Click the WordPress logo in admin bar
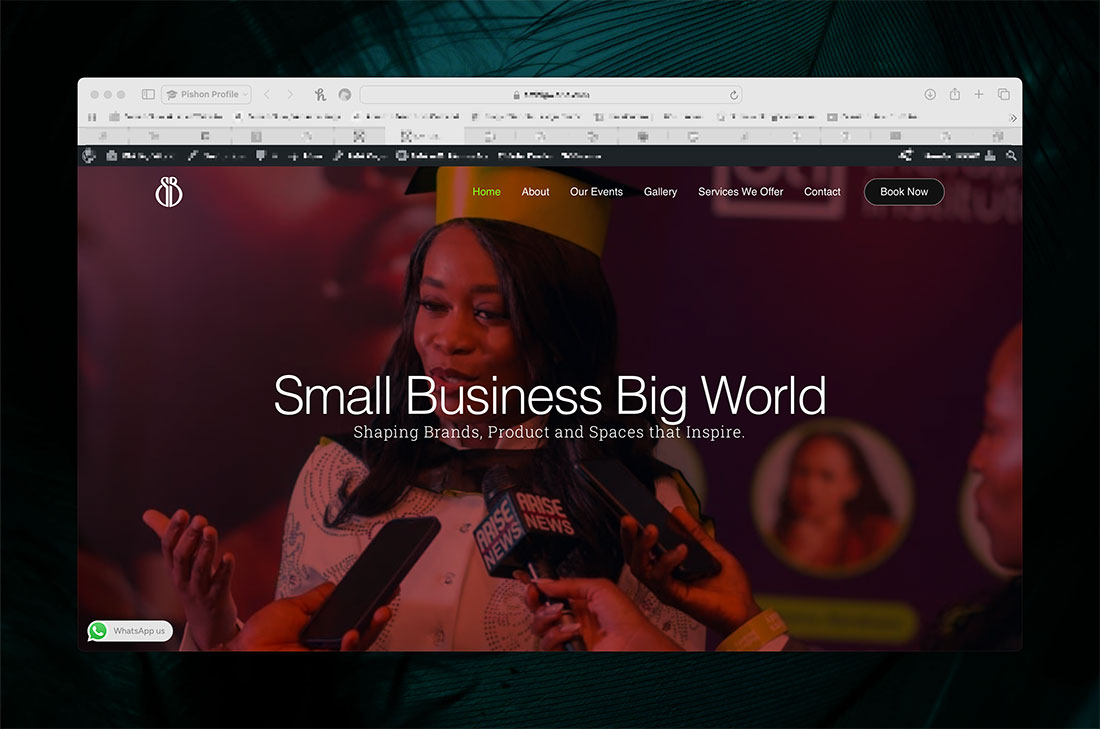This screenshot has height=729, width=1100. pyautogui.click(x=89, y=156)
